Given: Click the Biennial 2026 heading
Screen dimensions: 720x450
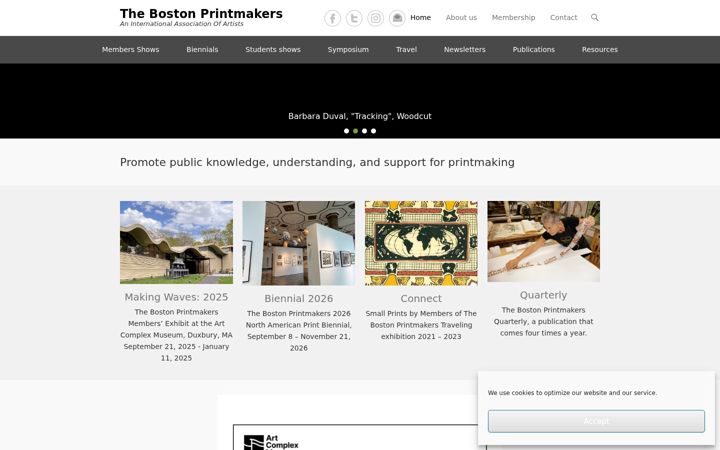Looking at the screenshot, I should point(298,298).
